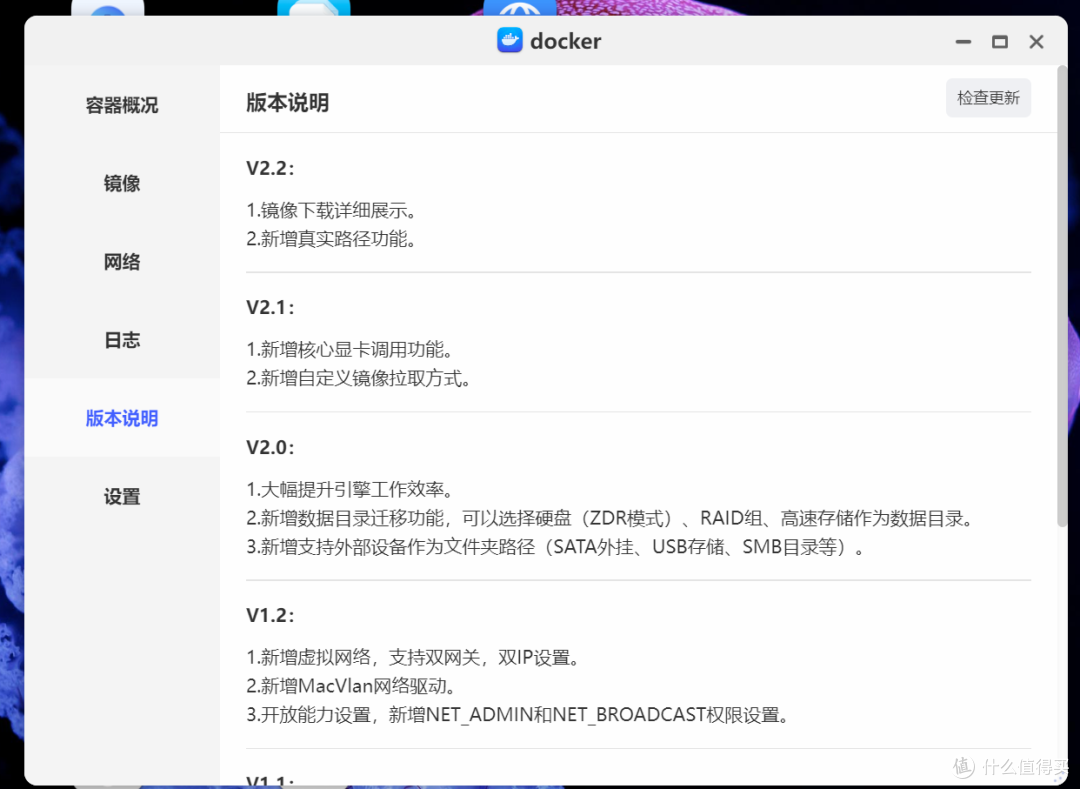This screenshot has width=1080, height=789.
Task: Select the active 版本说明 release notes tab
Action: coord(122,418)
